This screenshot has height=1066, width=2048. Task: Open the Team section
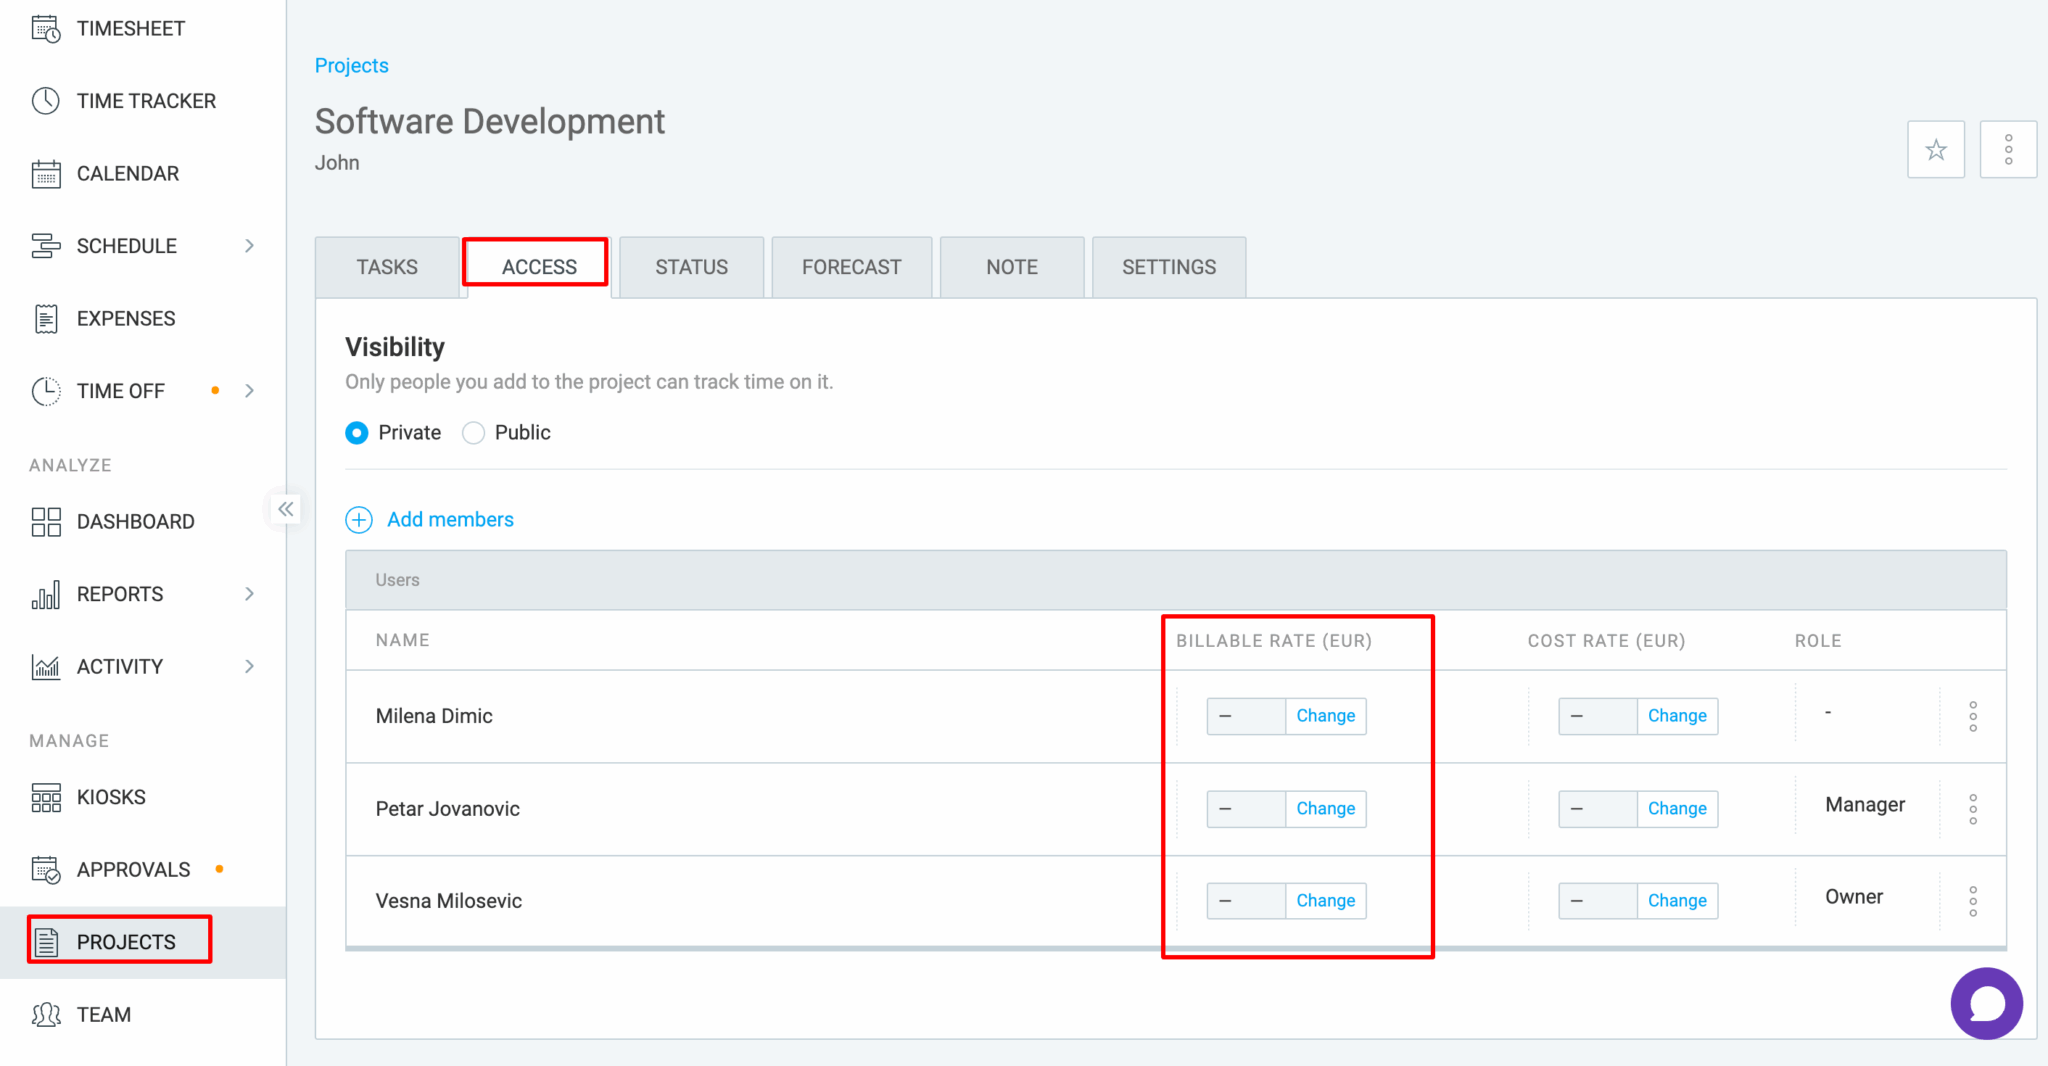click(103, 1014)
